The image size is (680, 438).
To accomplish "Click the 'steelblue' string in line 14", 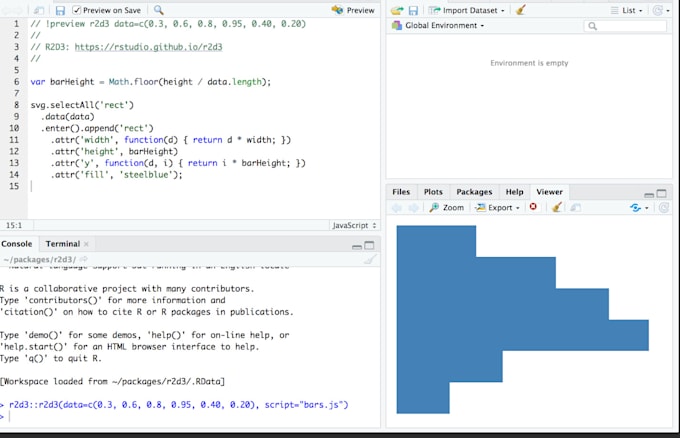I will (146, 175).
